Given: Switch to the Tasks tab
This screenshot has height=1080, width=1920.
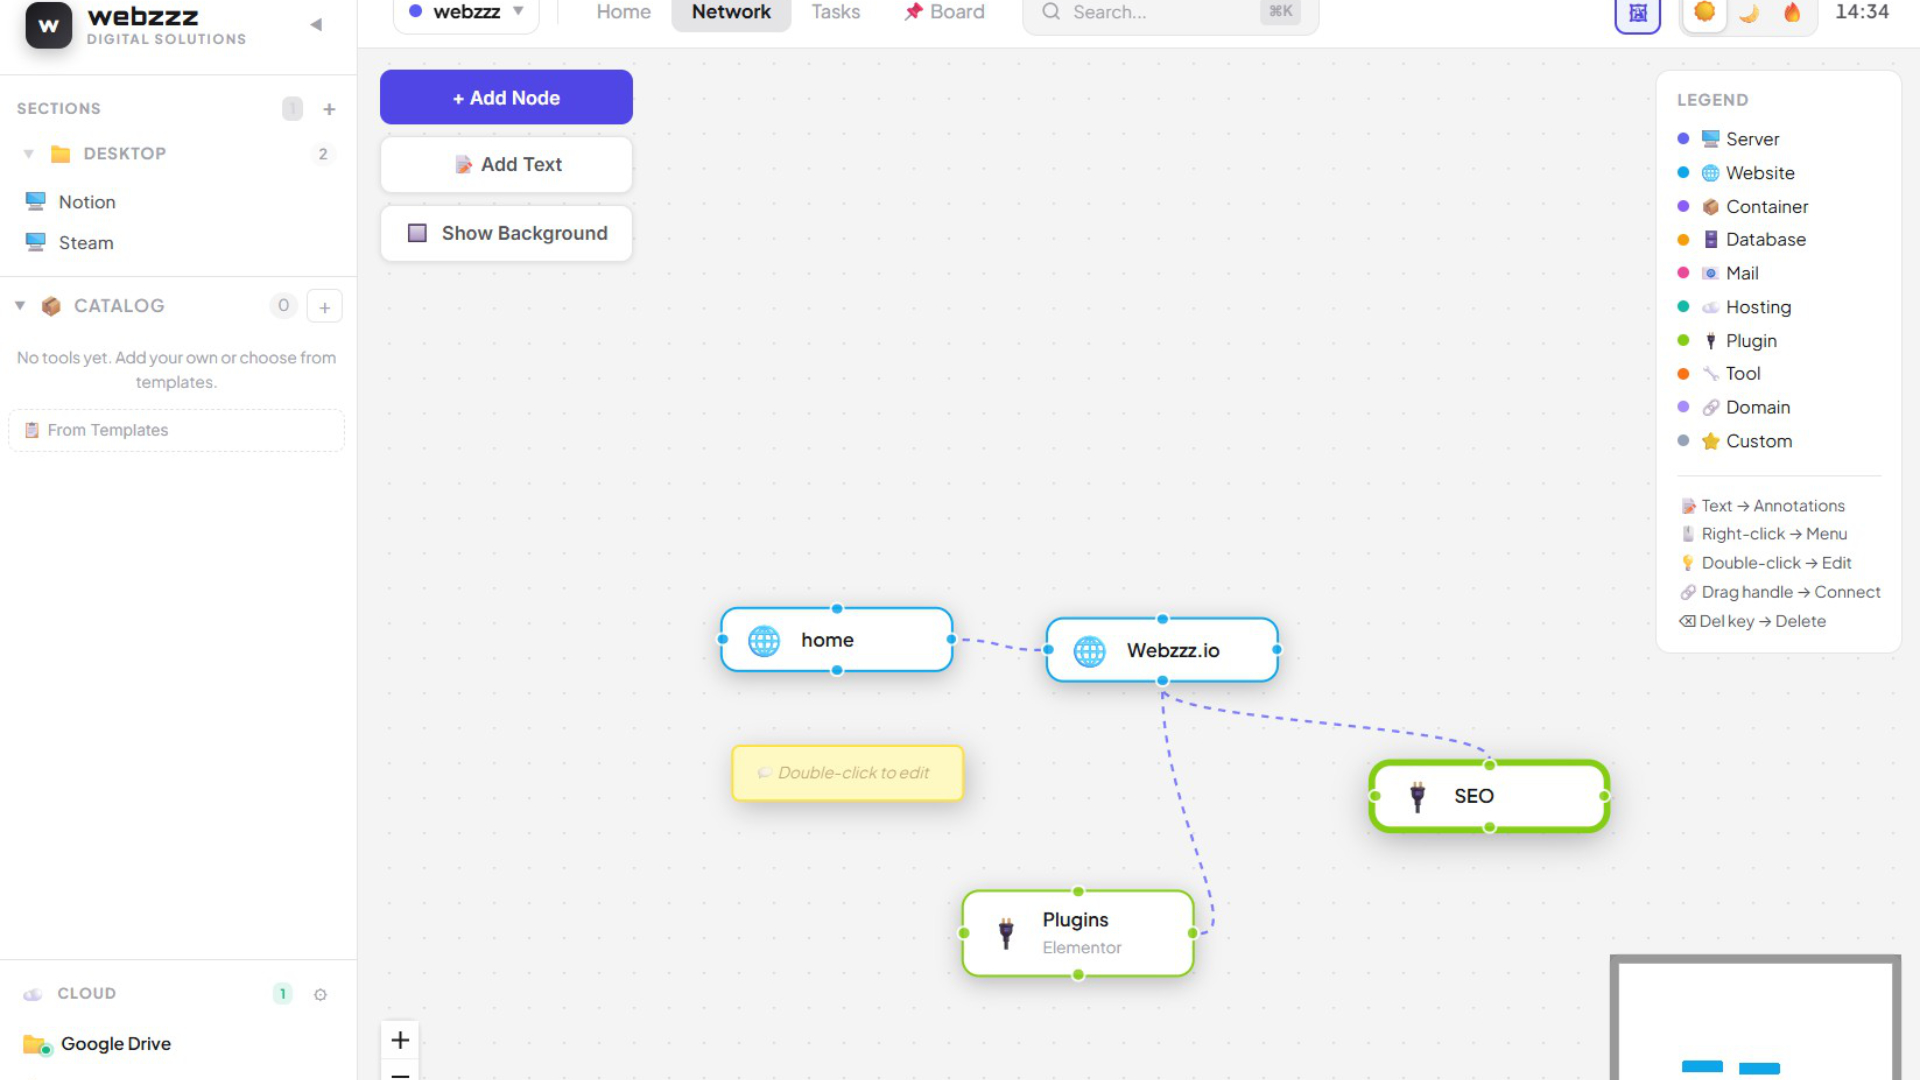Looking at the screenshot, I should pos(835,13).
